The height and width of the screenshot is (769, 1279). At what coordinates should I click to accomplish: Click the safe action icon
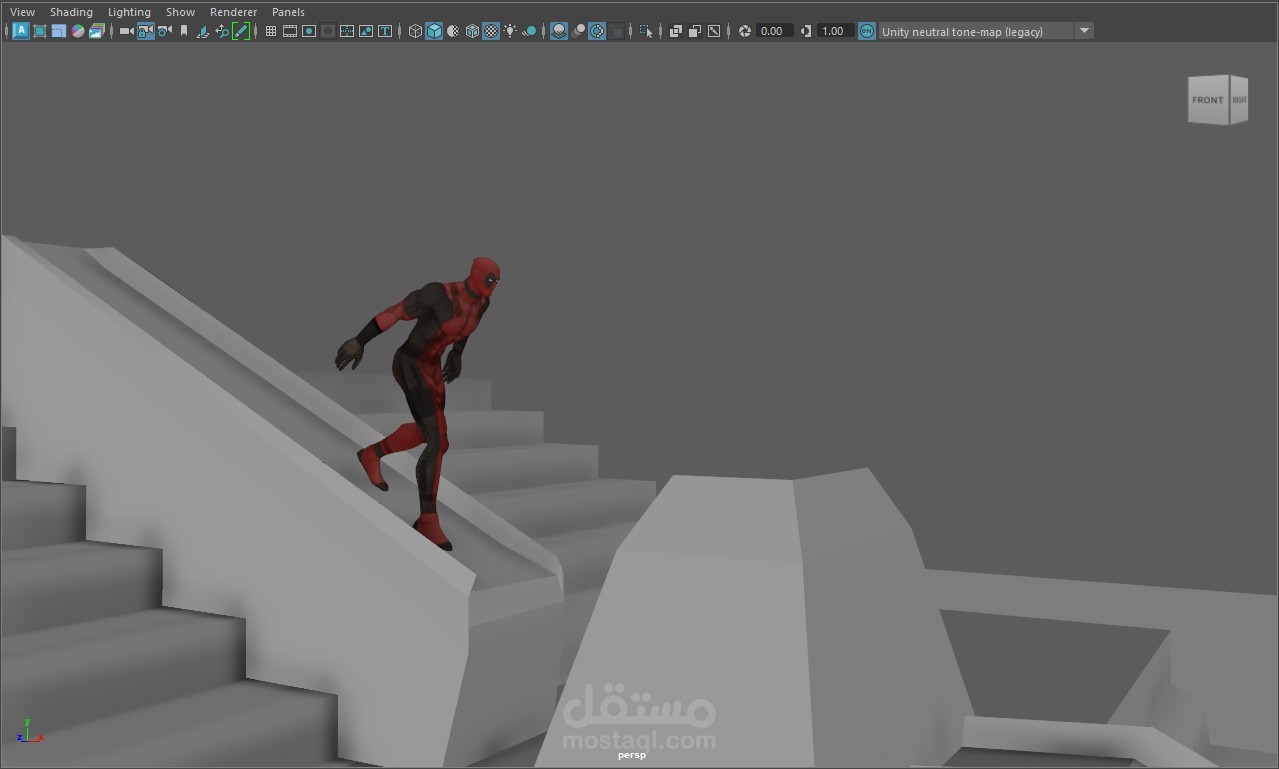point(366,31)
